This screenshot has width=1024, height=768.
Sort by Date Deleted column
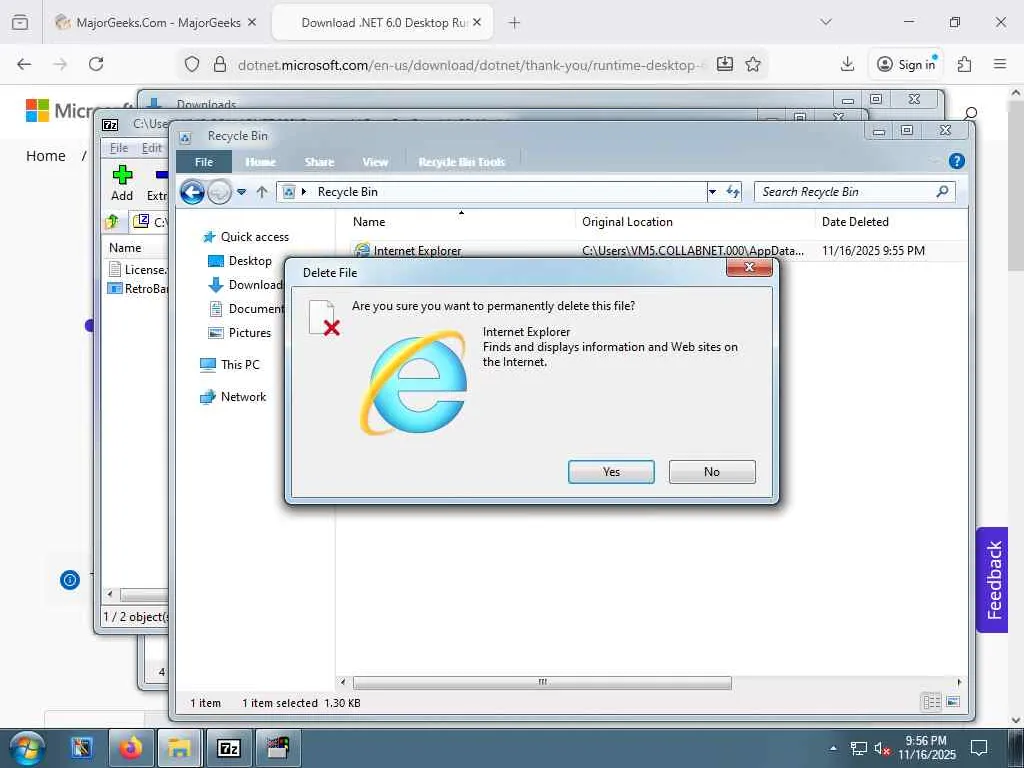coord(855,222)
